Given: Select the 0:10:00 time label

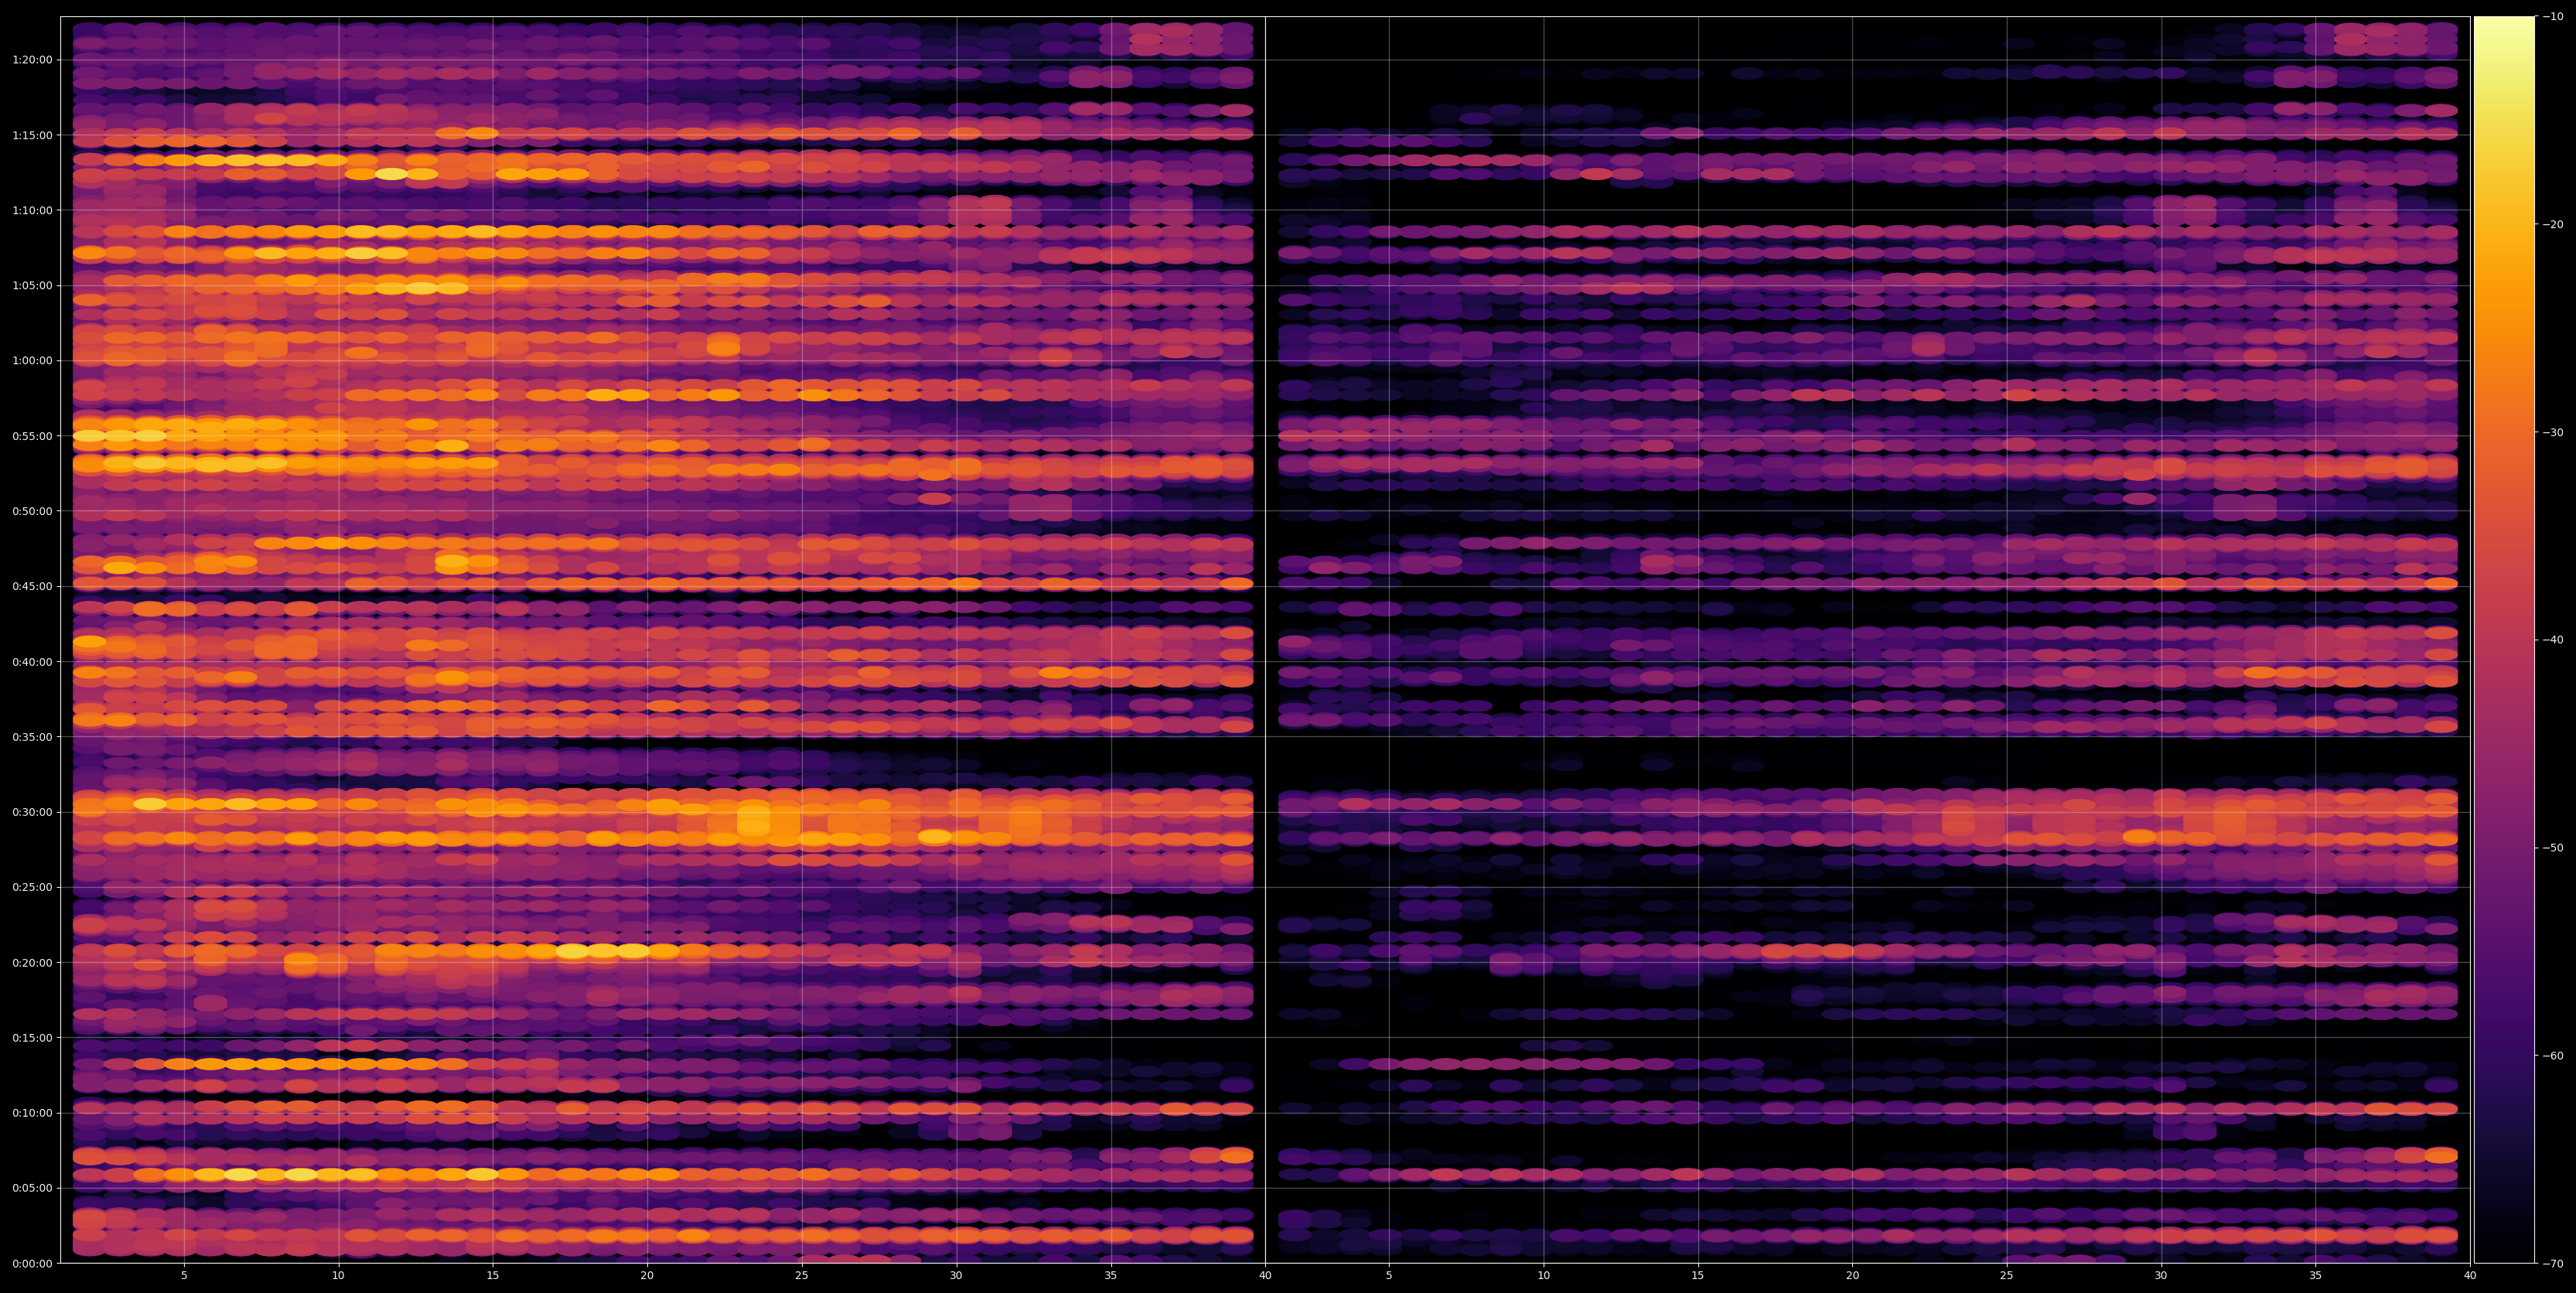Looking at the screenshot, I should click(x=32, y=1113).
